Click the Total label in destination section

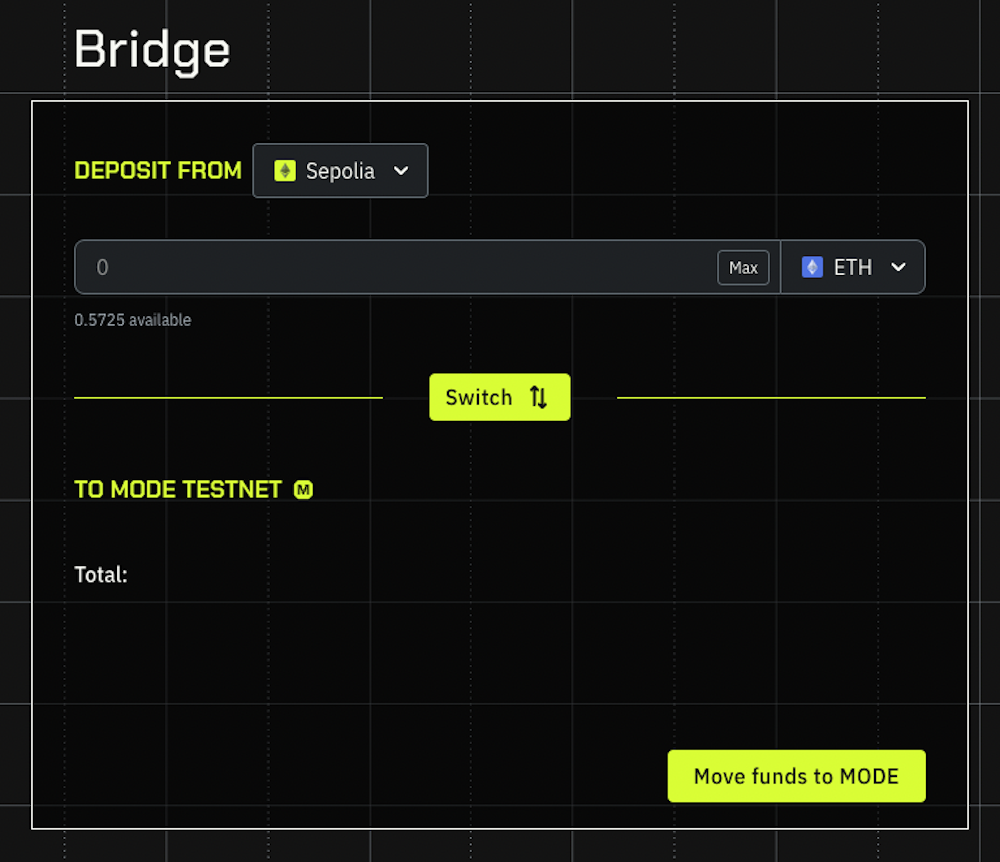pos(100,574)
